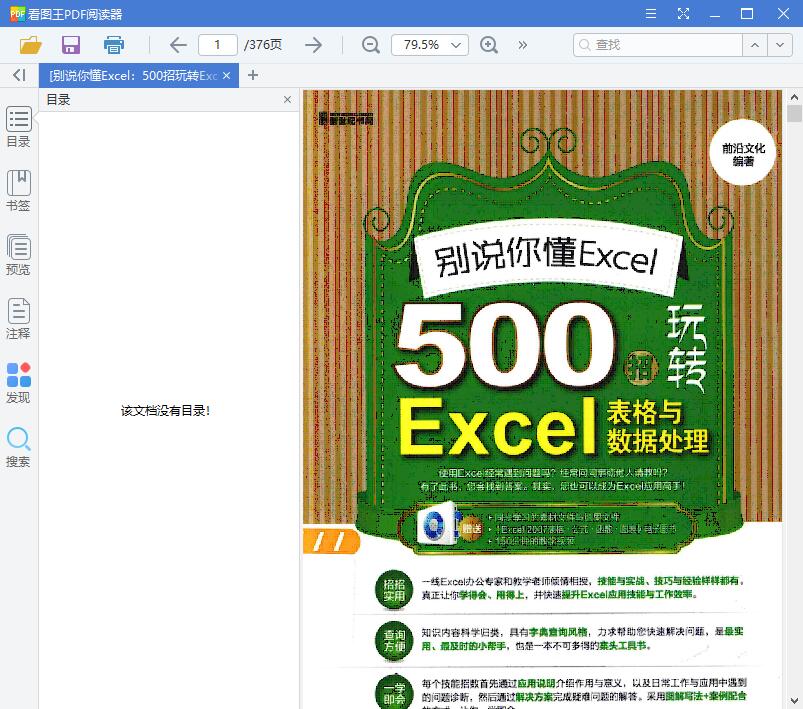
Task: Open the 搜索 search sidebar item
Action: click(x=18, y=447)
